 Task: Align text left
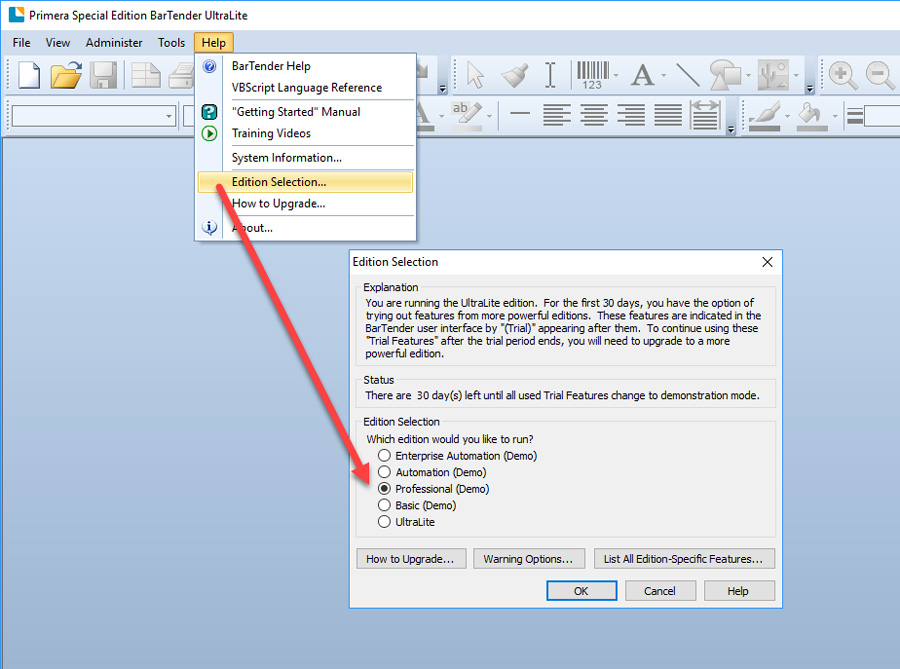(556, 115)
